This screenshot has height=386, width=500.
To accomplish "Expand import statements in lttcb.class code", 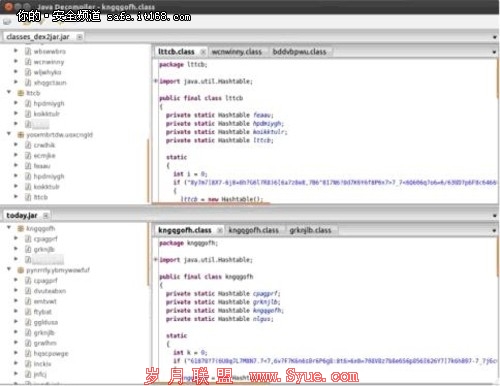I will (156, 81).
